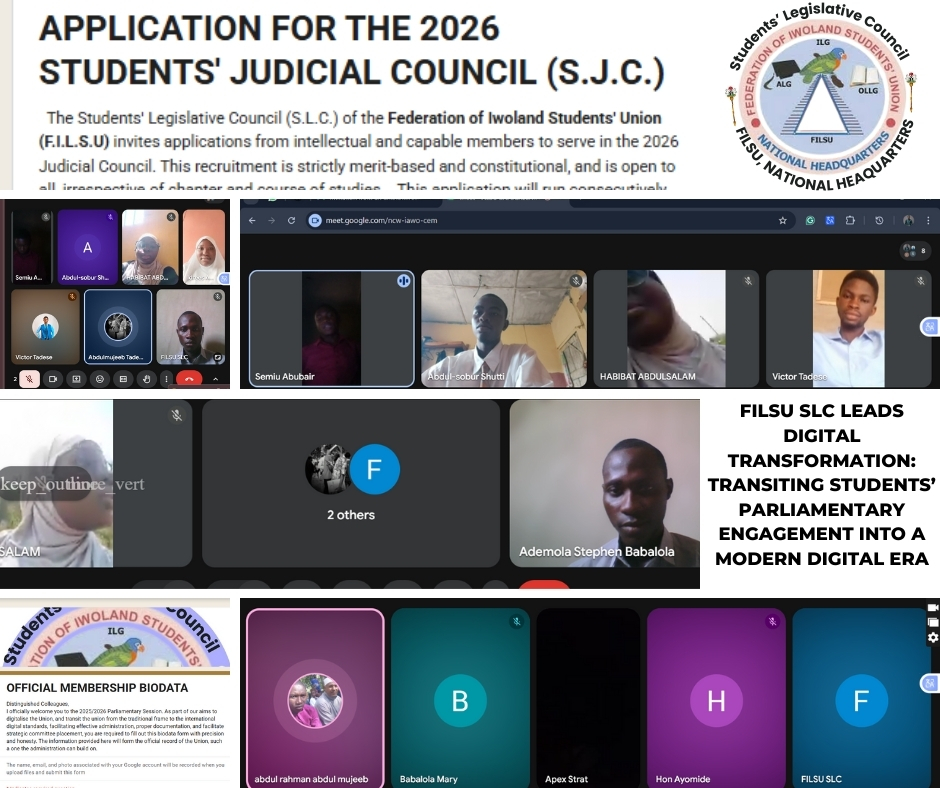Click muted mic icon on Hon Ayomide tile

(773, 622)
